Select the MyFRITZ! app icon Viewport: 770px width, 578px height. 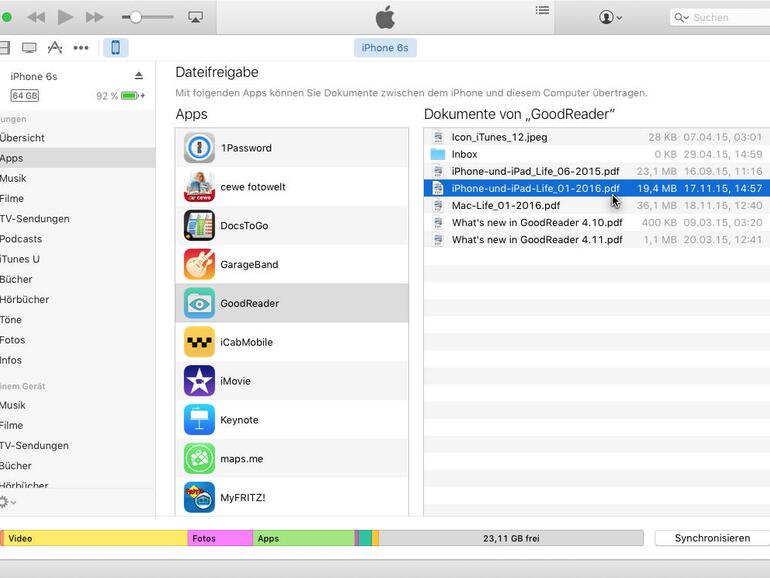(x=199, y=497)
